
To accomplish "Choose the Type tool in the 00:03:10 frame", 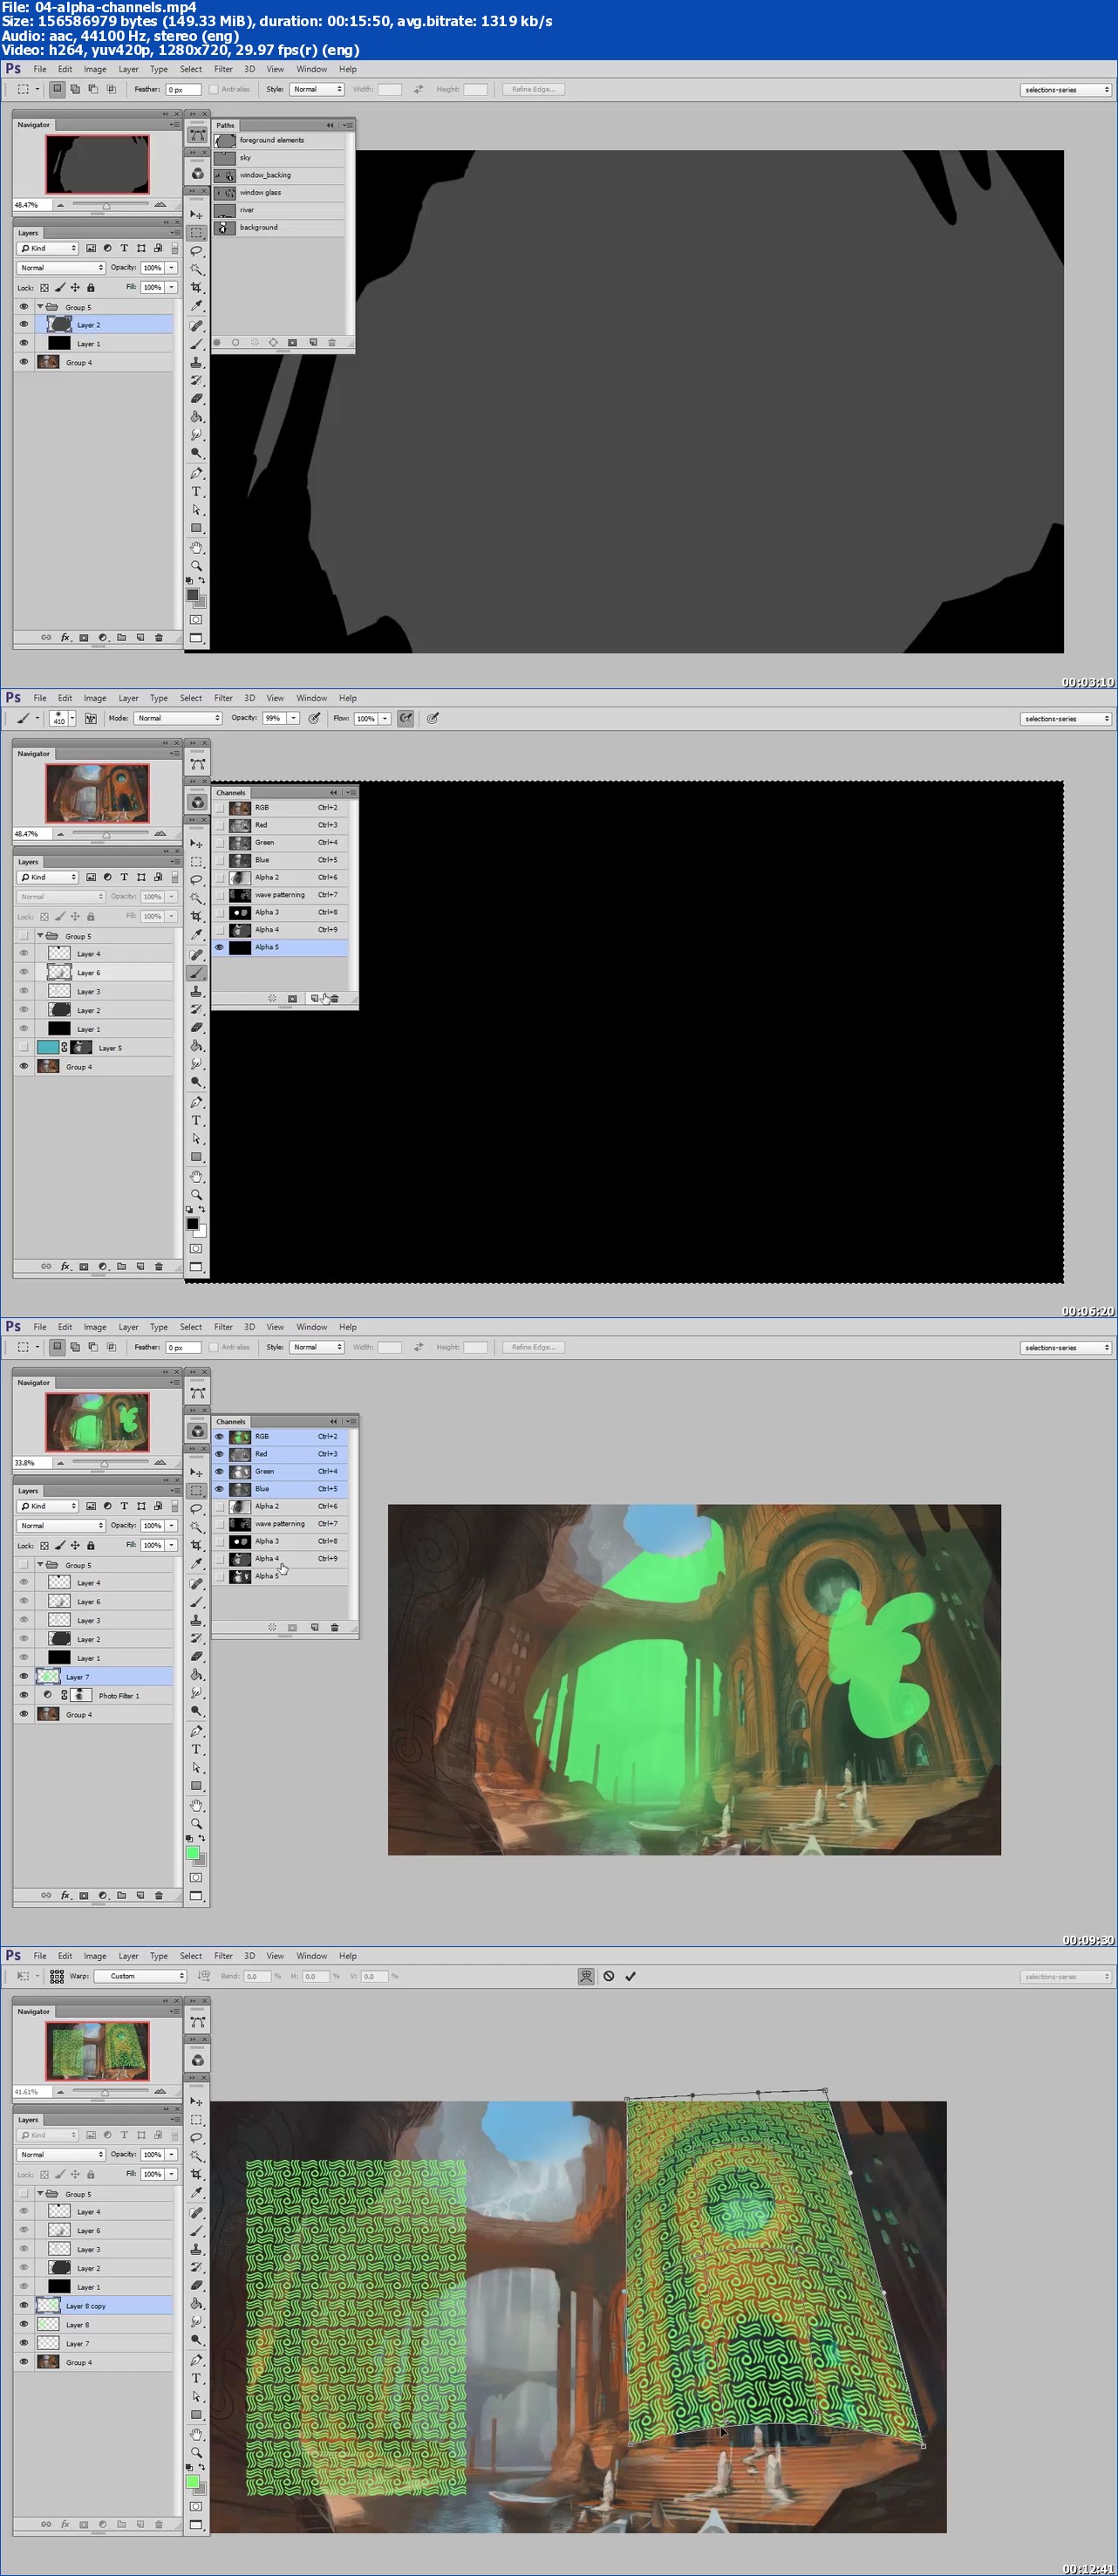I will coord(196,491).
